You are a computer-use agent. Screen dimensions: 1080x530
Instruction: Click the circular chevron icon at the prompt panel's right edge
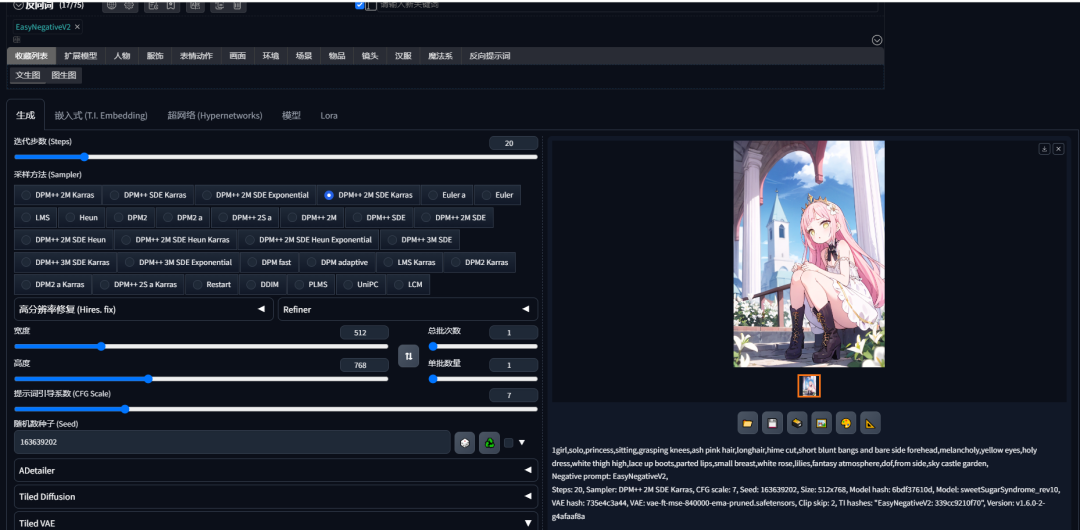[877, 40]
